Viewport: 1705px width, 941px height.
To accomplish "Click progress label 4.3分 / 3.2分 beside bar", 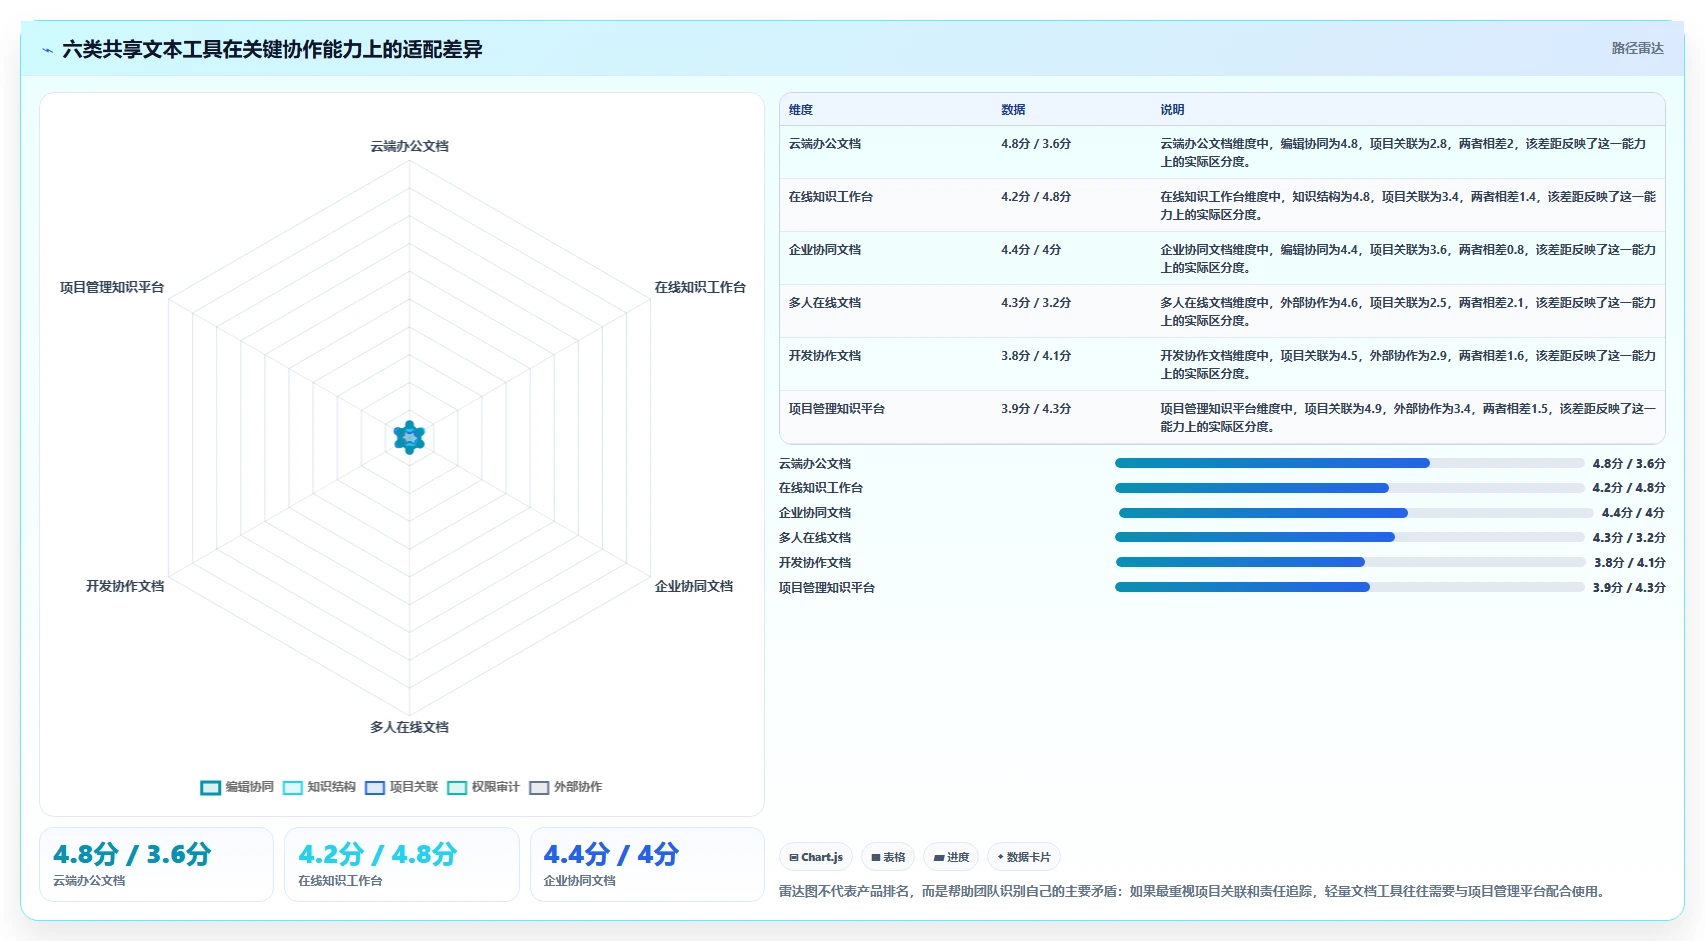I will click(1629, 538).
